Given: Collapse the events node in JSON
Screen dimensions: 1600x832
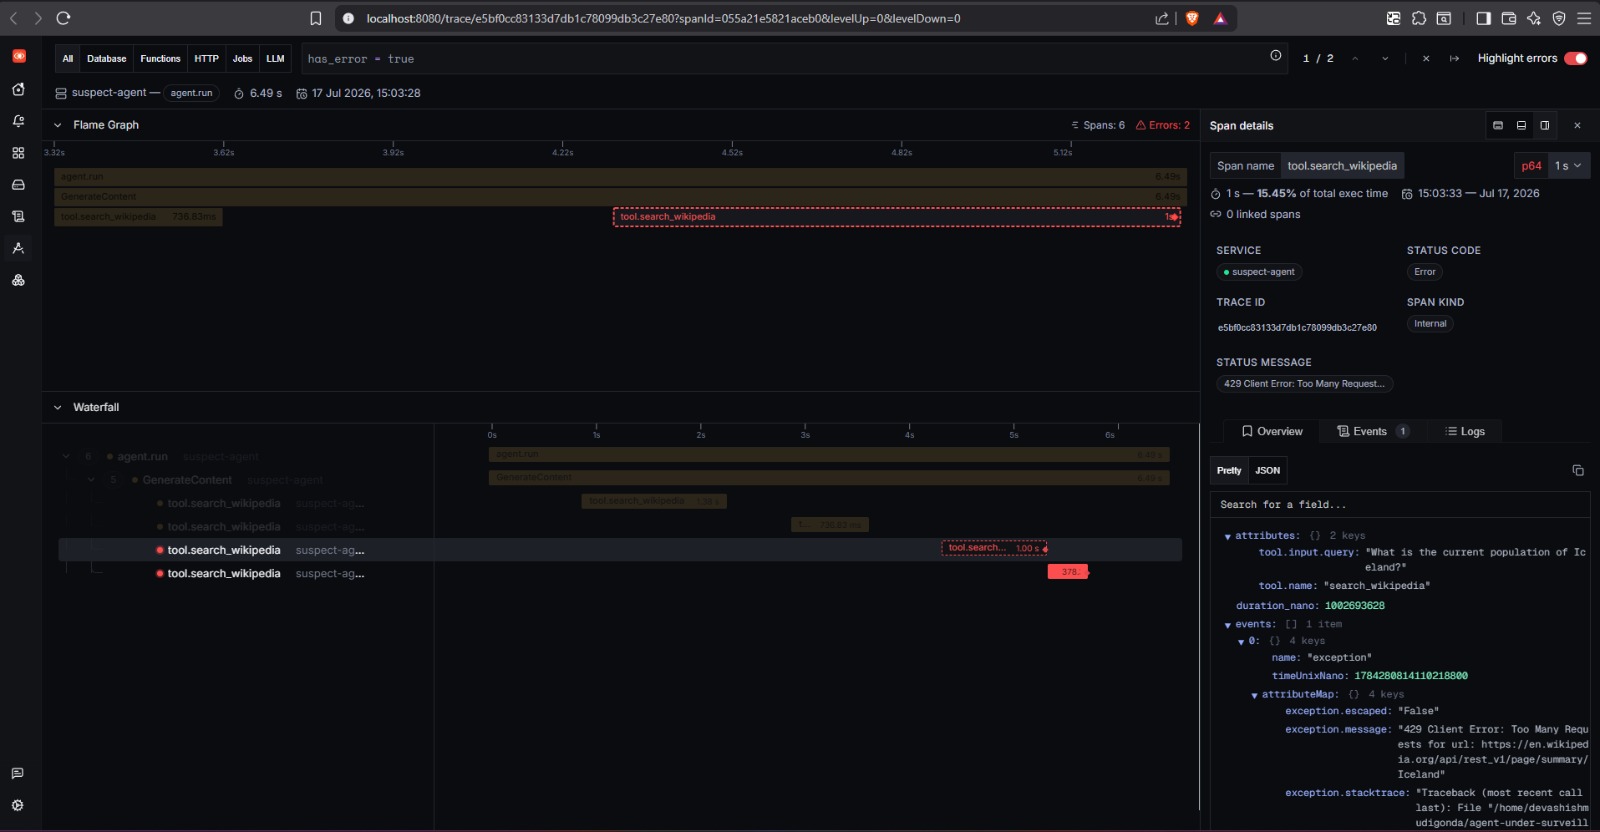Looking at the screenshot, I should pos(1228,625).
